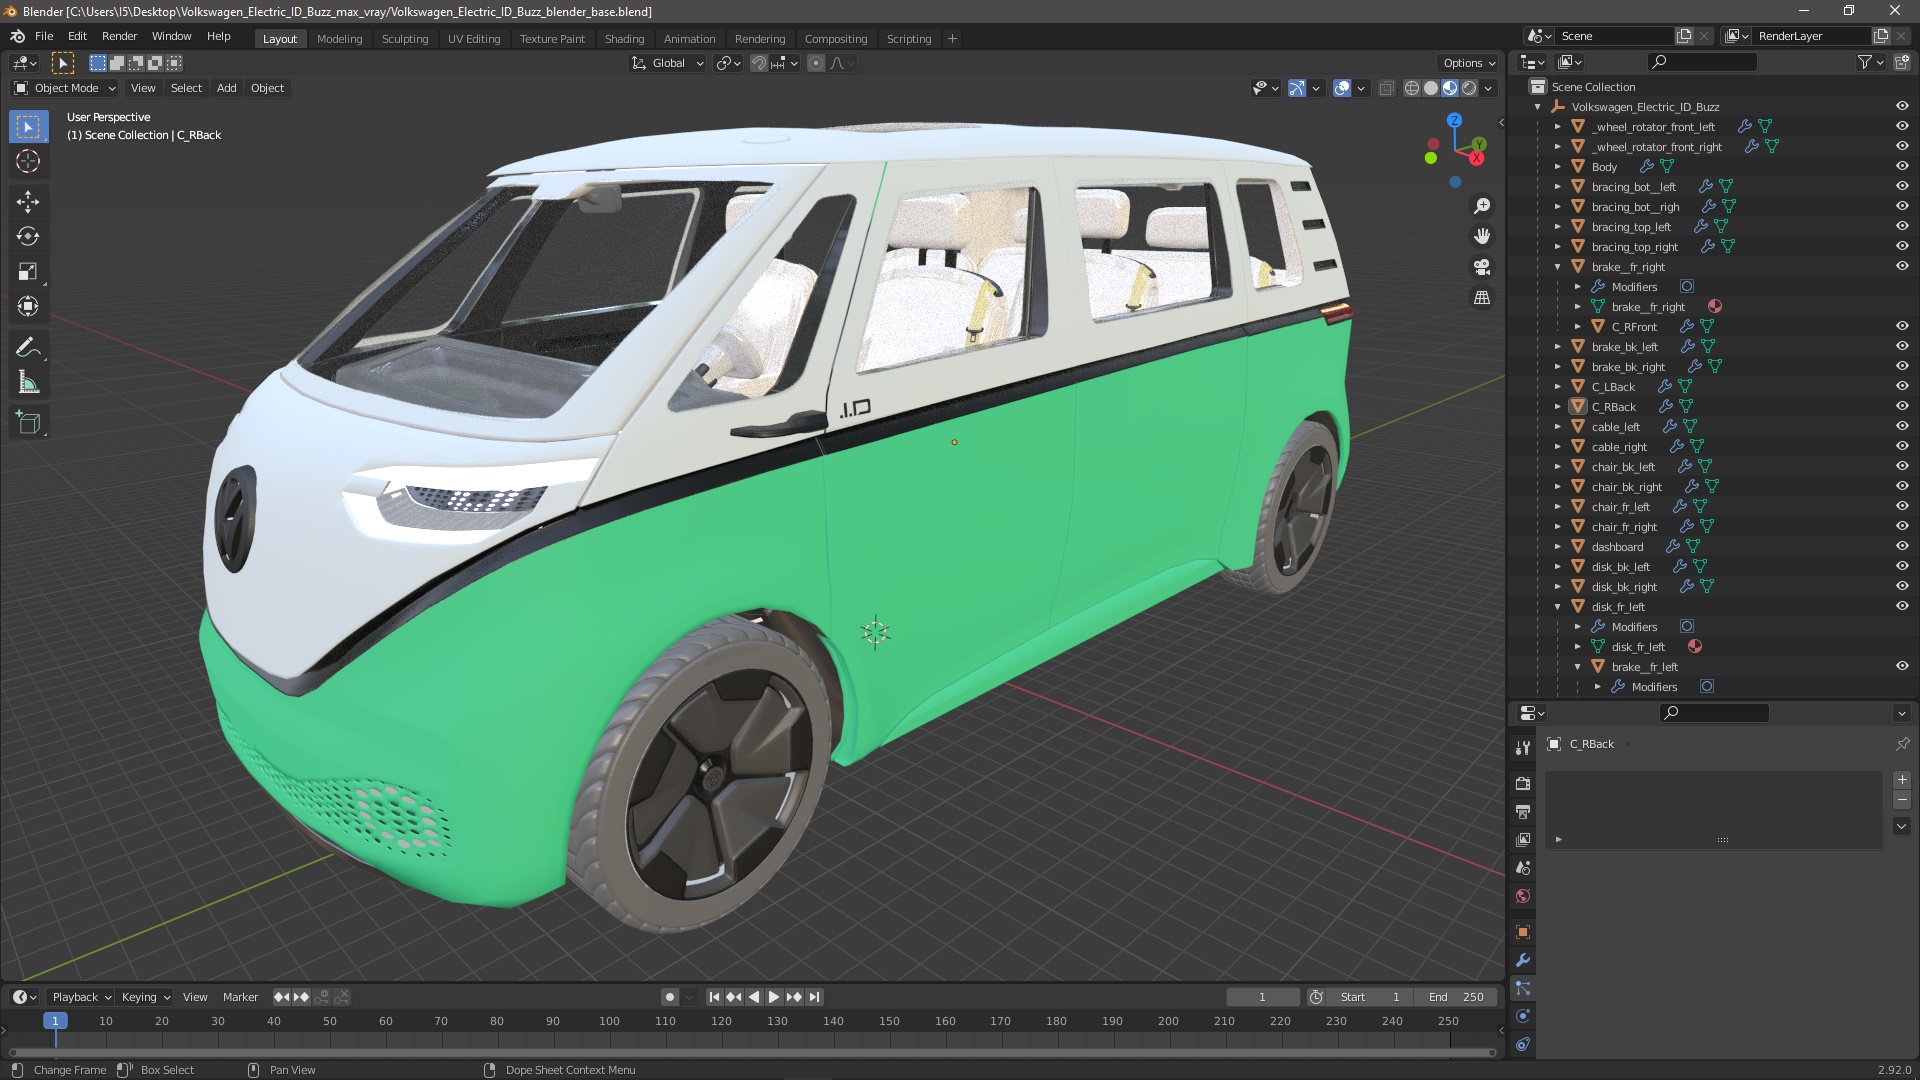Hide chair_fr_left in outliner
1920x1080 pixels.
pos(1902,506)
